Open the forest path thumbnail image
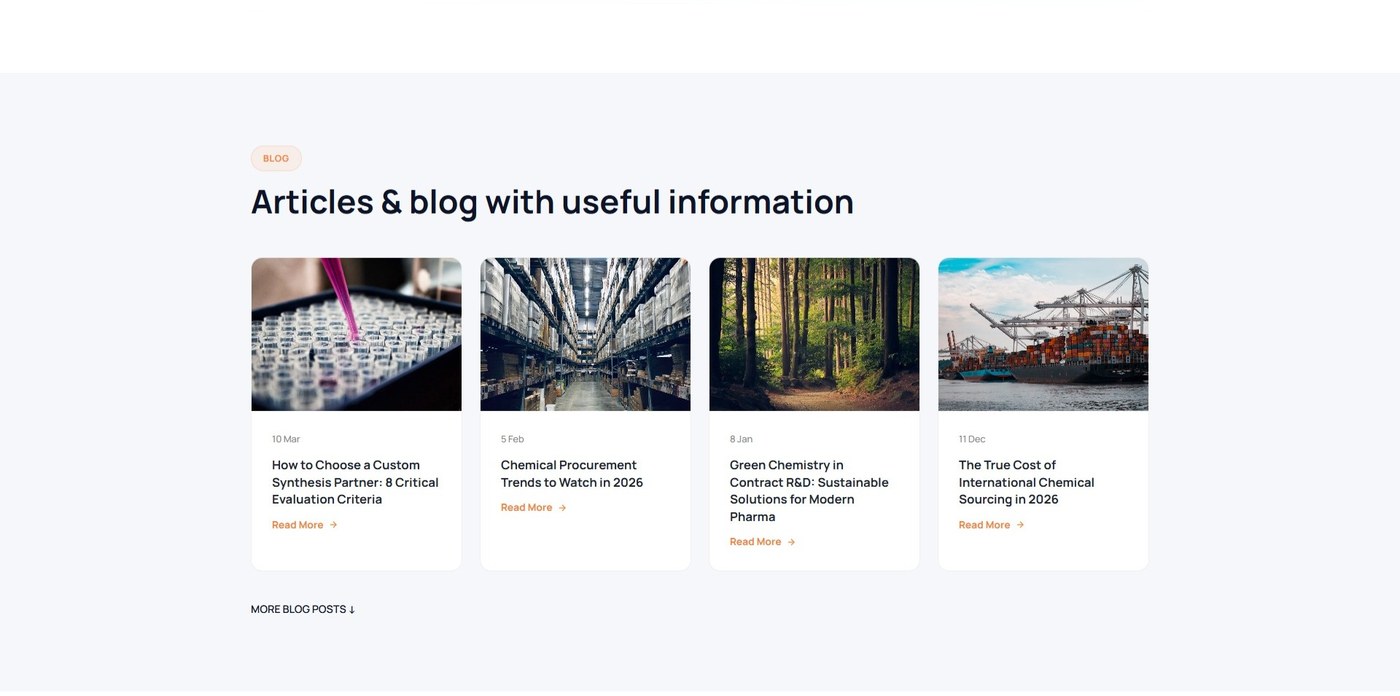 (x=814, y=334)
